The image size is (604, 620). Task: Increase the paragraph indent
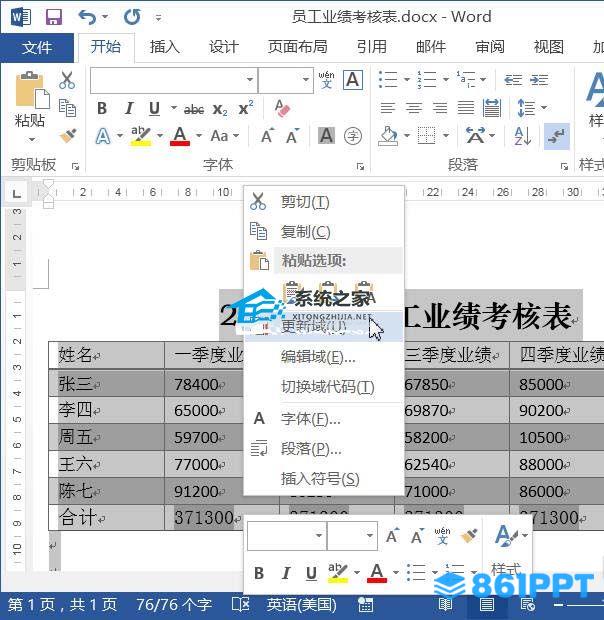point(539,80)
